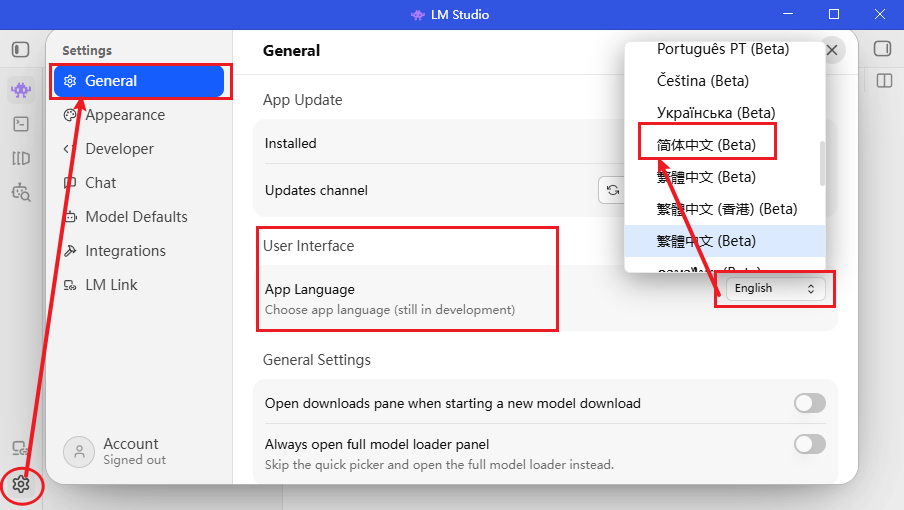Toggle always open full model loader panel

coord(809,444)
